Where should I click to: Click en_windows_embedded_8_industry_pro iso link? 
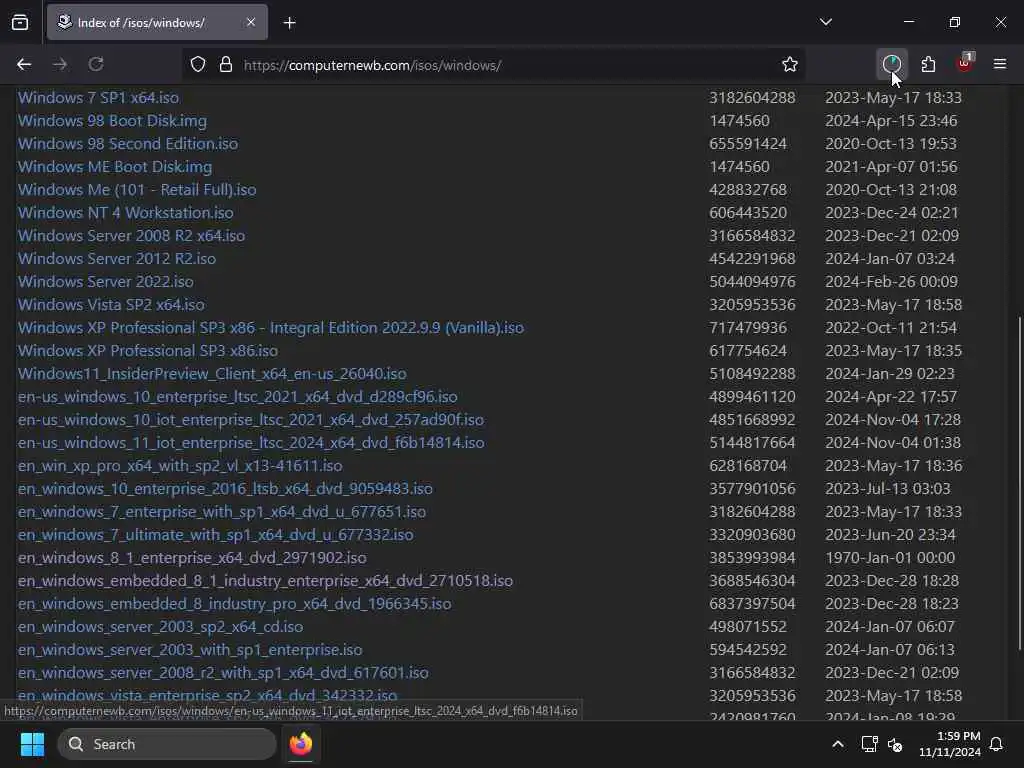pos(234,603)
